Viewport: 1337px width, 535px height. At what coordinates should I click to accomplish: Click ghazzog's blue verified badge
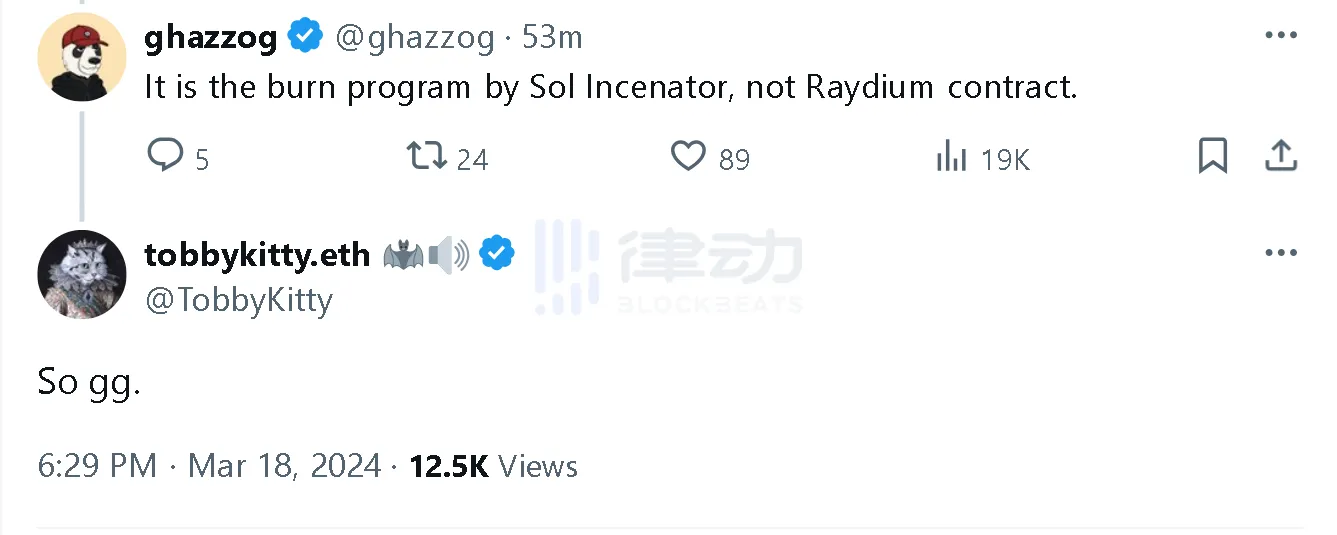(x=305, y=38)
